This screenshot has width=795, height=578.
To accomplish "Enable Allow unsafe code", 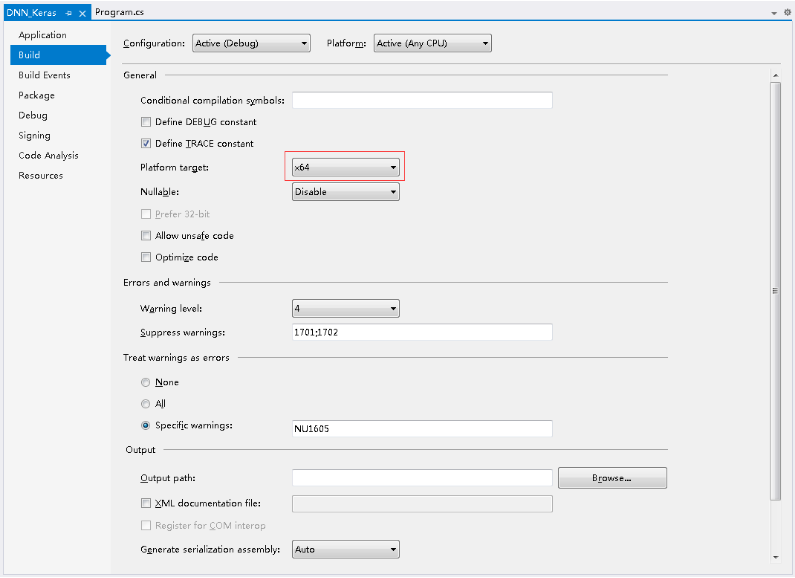I will 146,236.
